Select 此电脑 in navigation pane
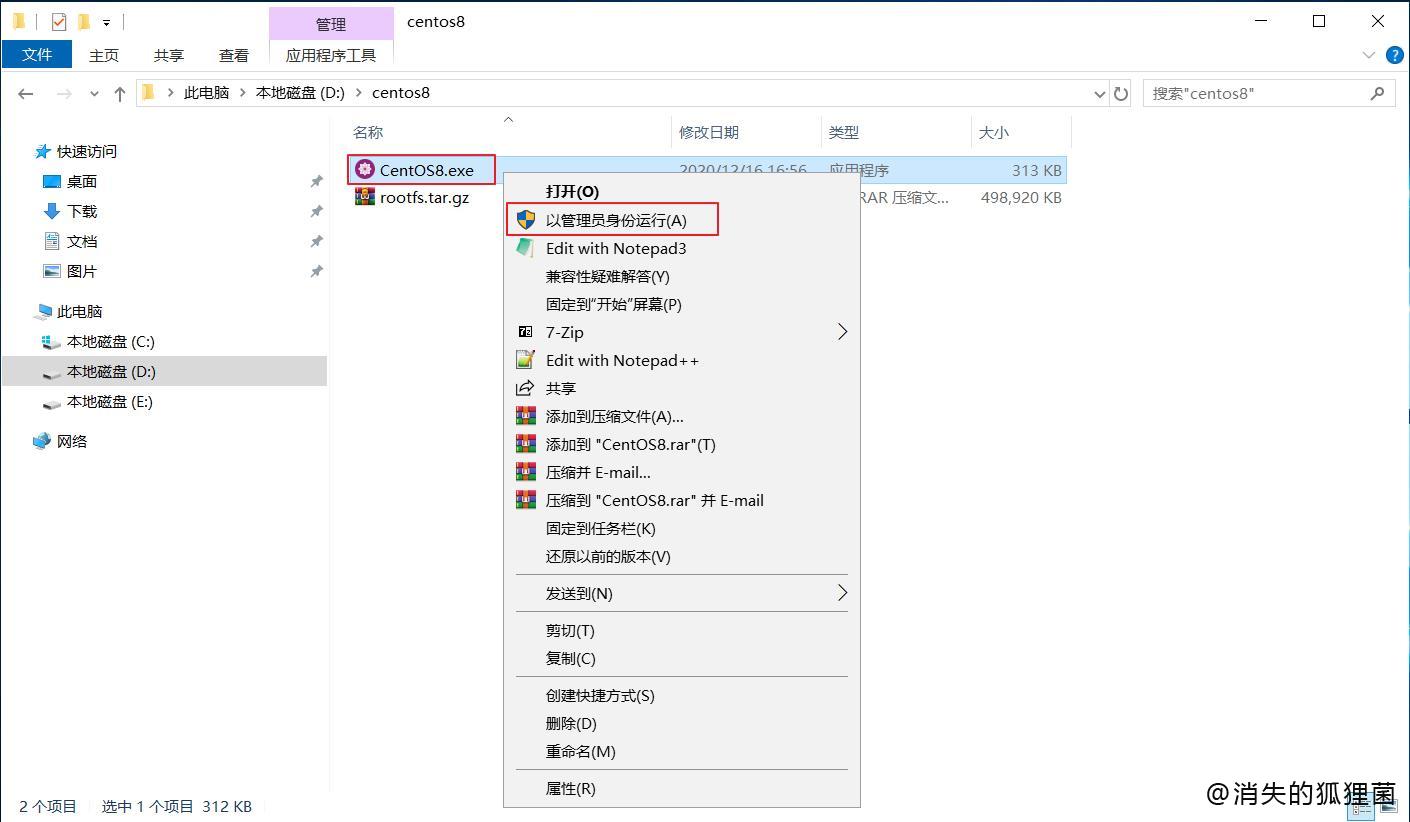The image size is (1410, 822). coord(79,311)
